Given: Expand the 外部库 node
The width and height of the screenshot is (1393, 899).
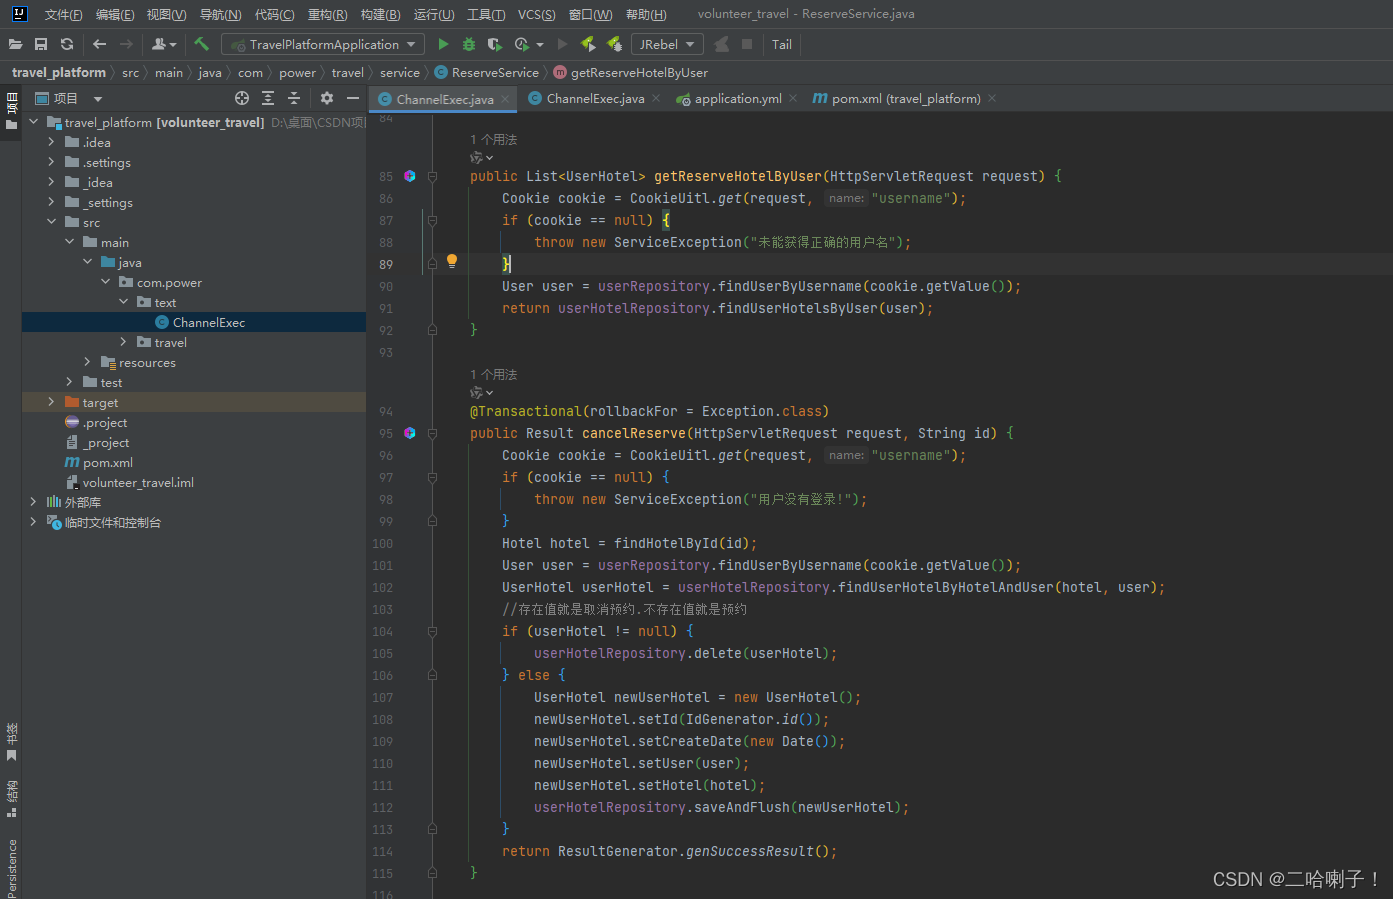Looking at the screenshot, I should pos(33,502).
